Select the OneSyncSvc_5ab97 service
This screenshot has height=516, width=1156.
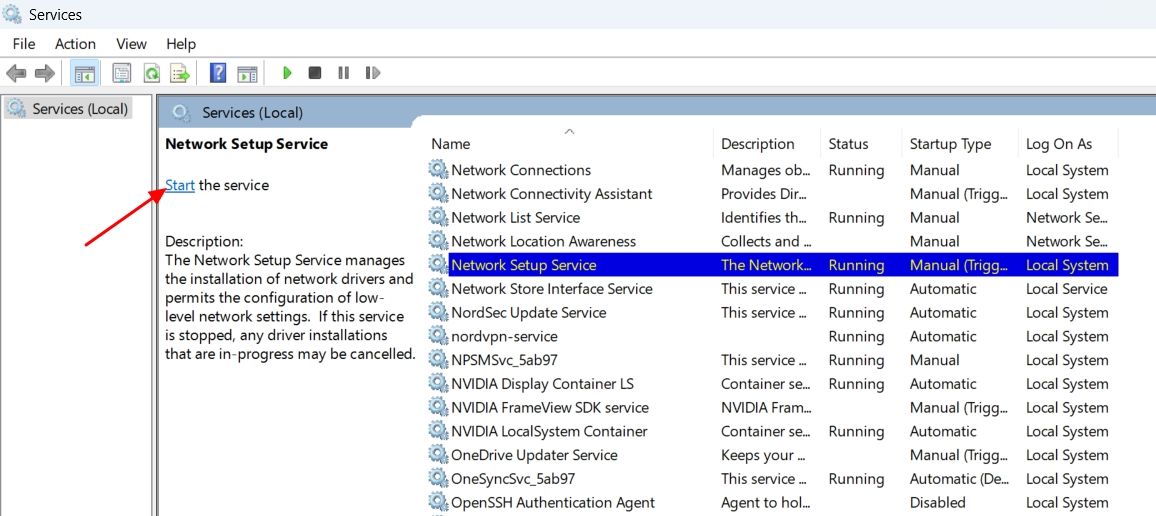[x=772, y=479]
